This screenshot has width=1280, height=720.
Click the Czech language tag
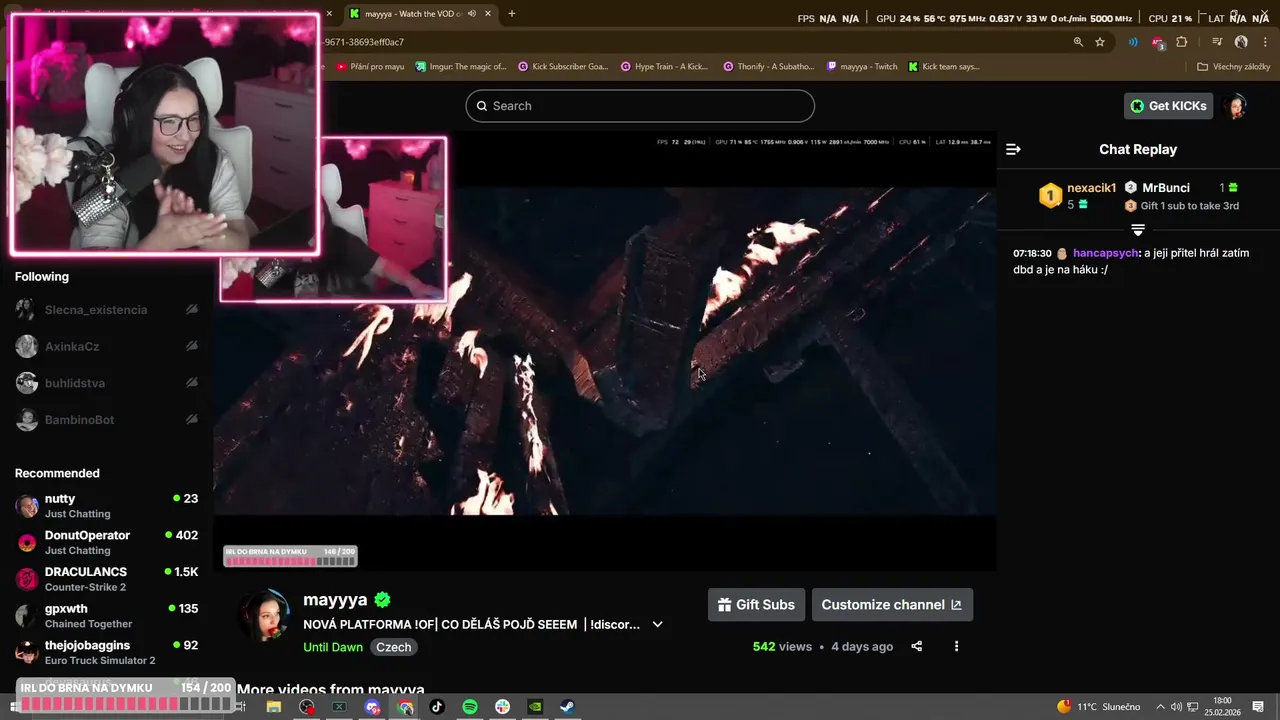point(393,647)
